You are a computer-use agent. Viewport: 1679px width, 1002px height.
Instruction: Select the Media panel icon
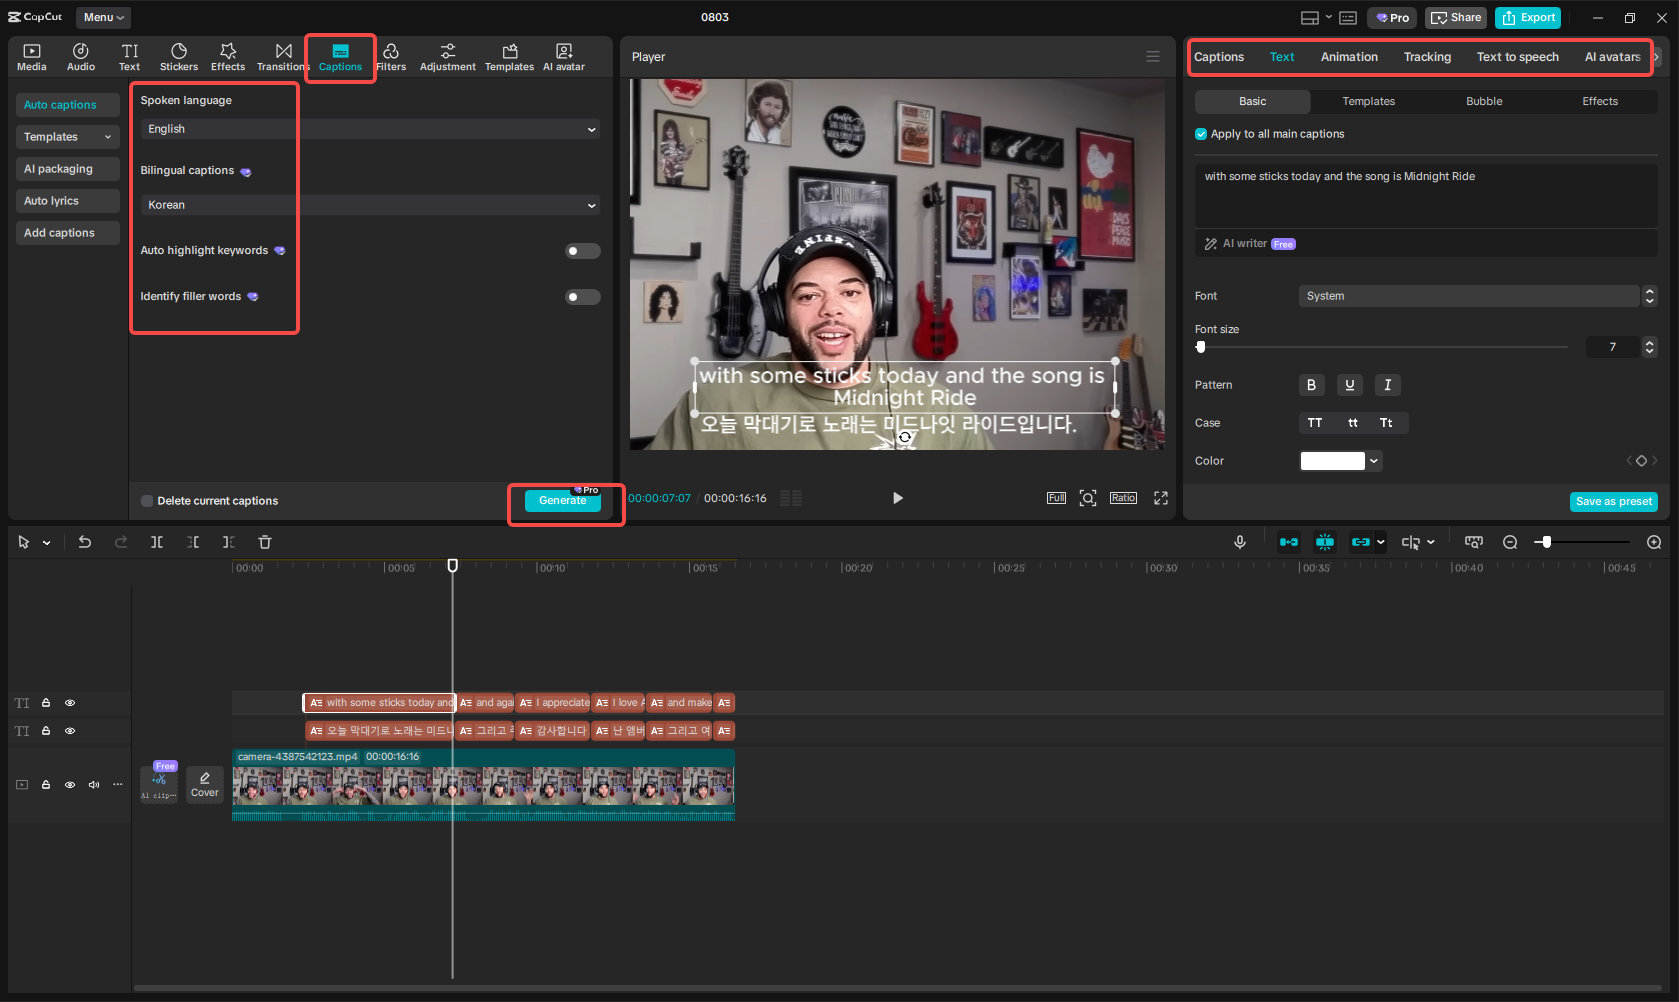pos(31,56)
